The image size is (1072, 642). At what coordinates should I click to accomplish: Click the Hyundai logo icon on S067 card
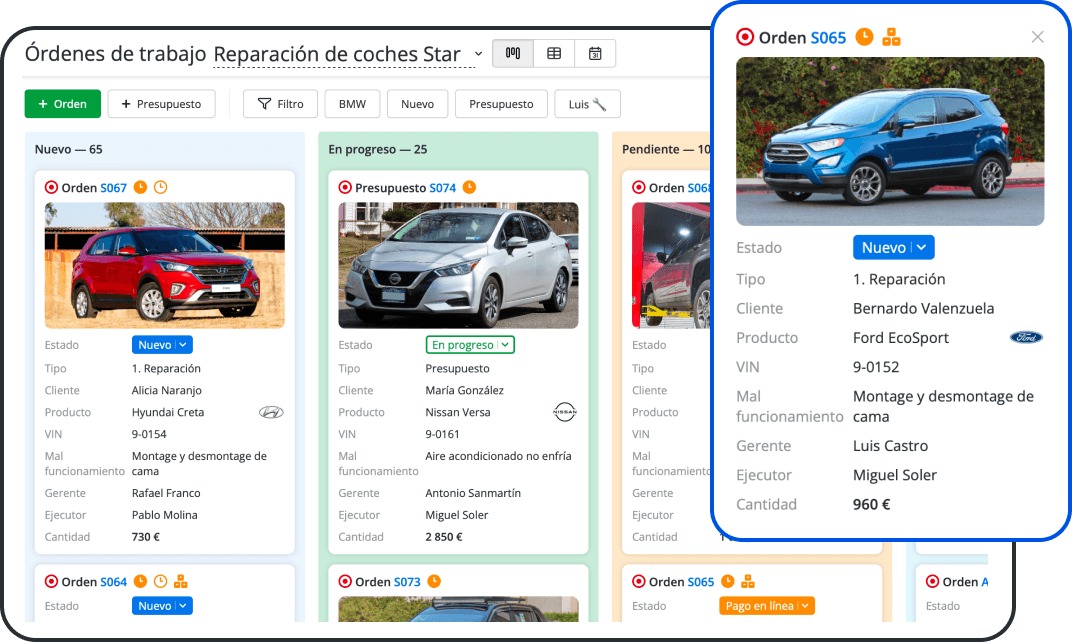click(x=271, y=412)
